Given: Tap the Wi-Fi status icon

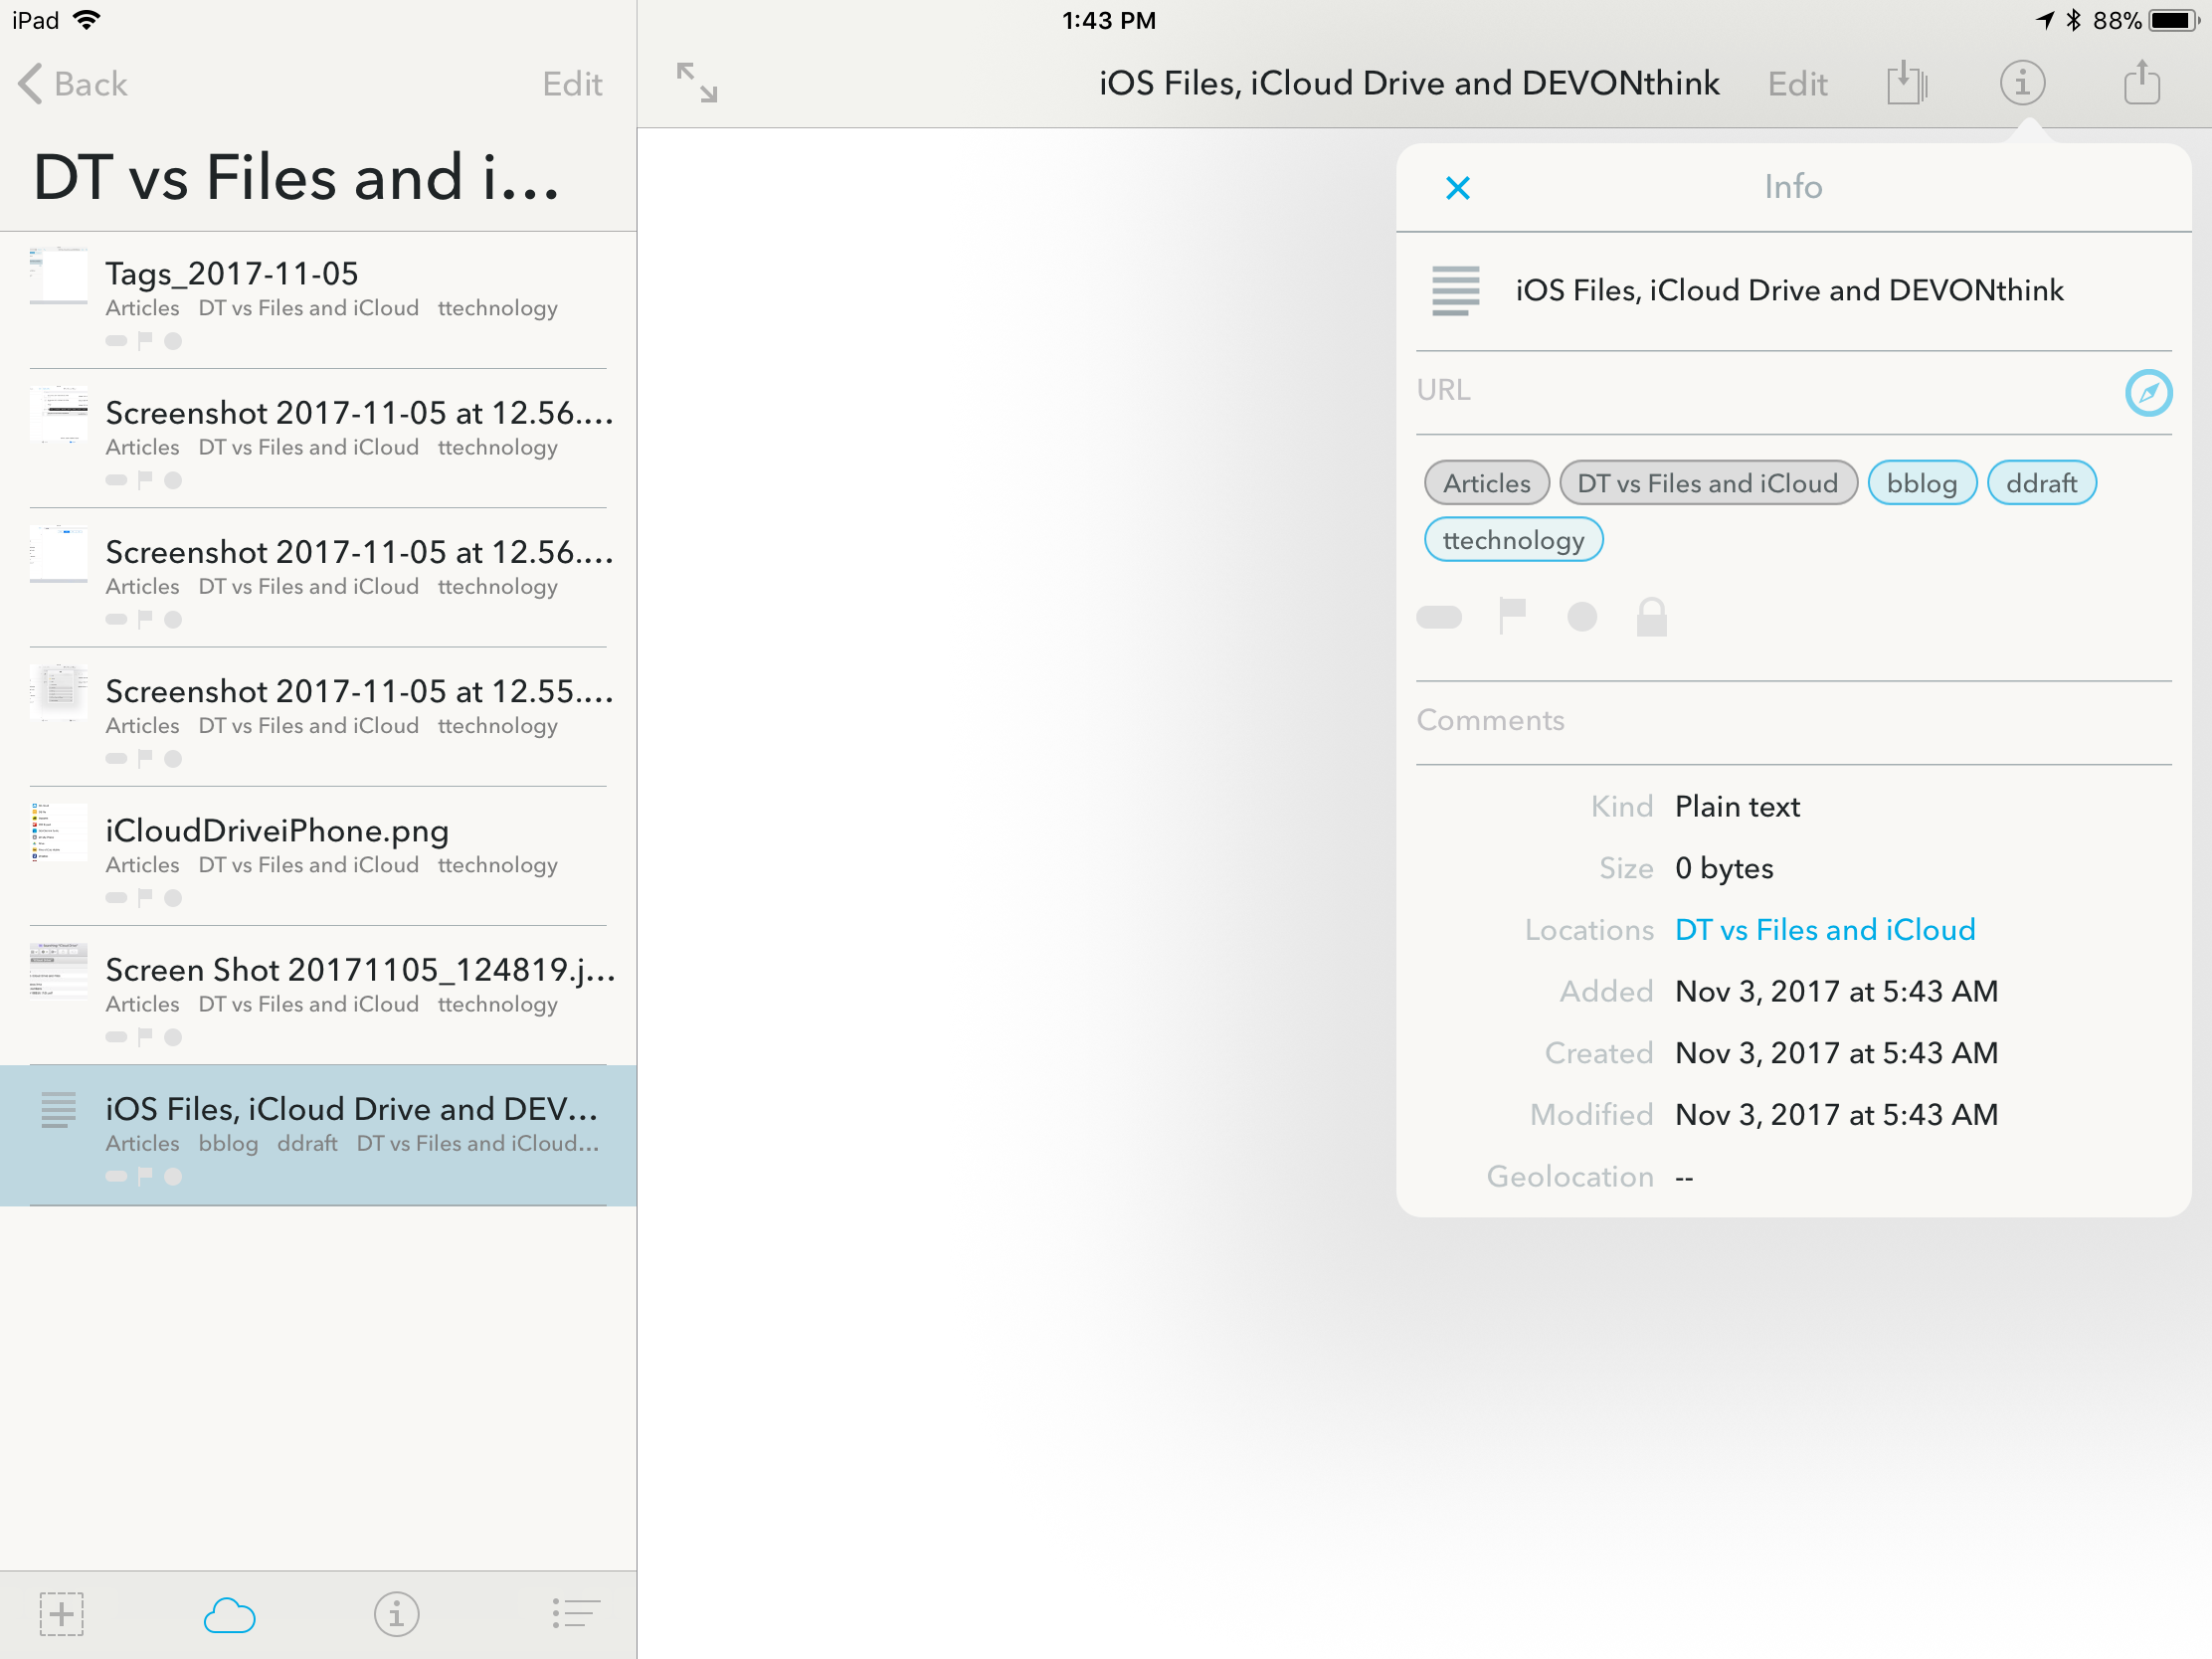Looking at the screenshot, I should tap(88, 20).
